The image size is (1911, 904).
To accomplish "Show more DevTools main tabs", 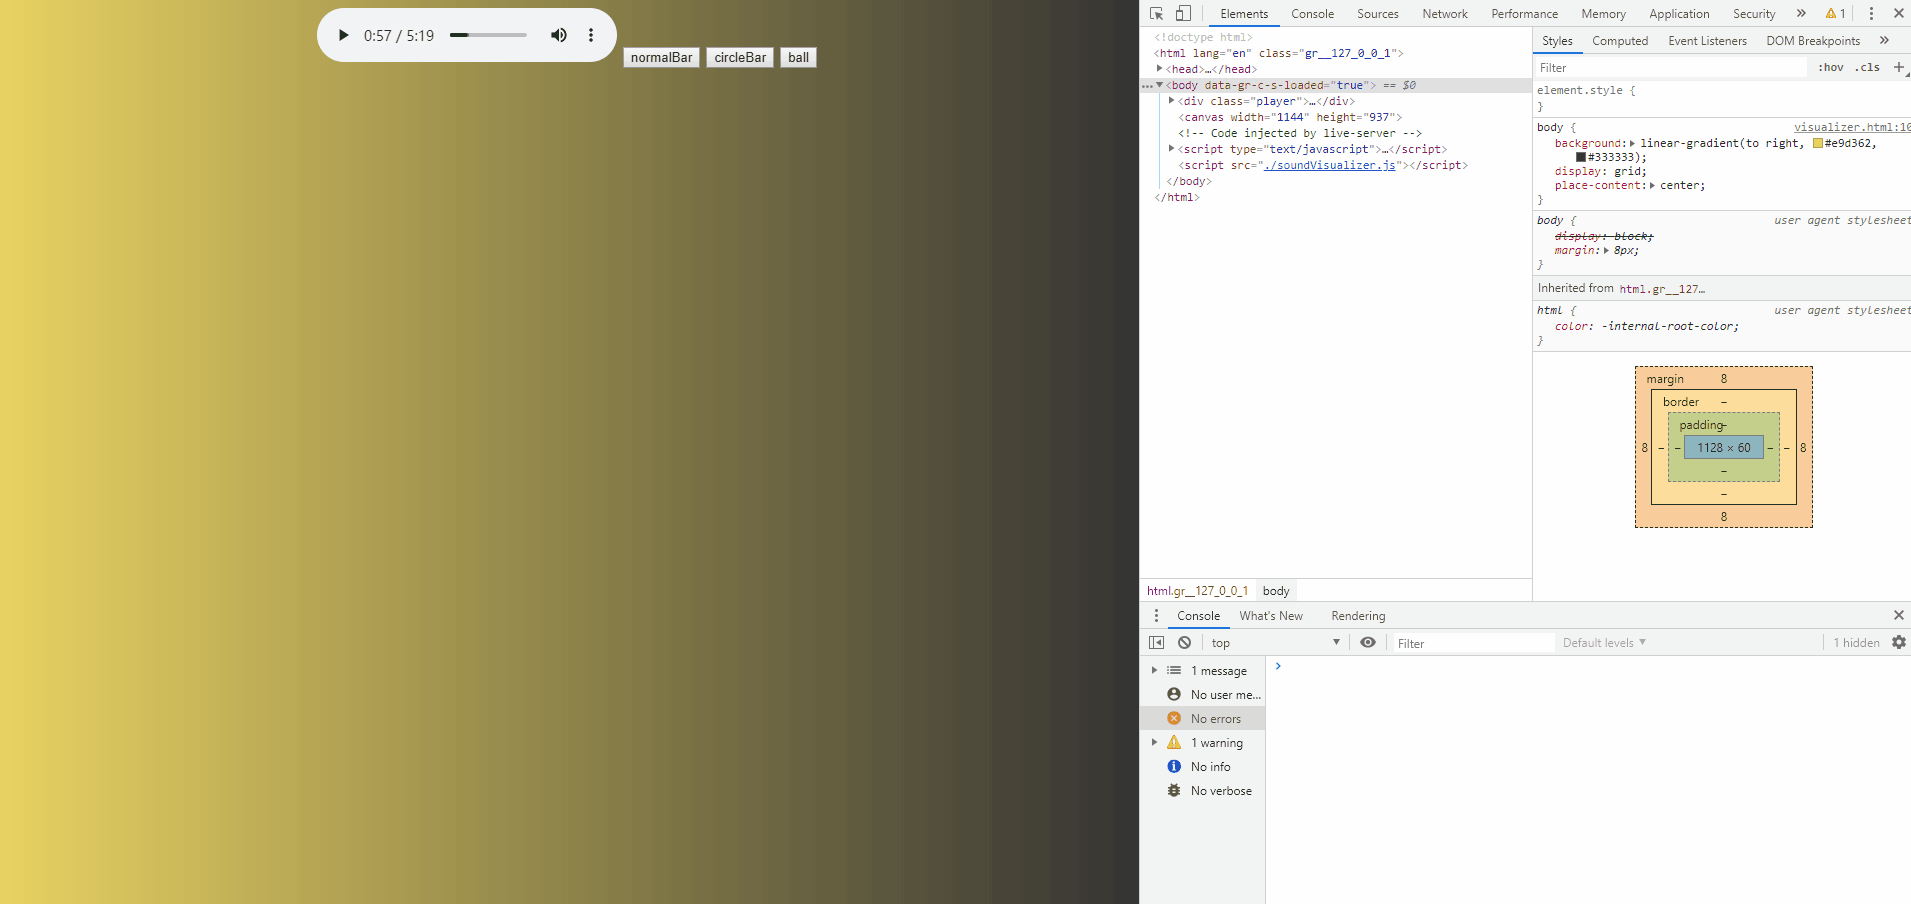I will tap(1801, 14).
